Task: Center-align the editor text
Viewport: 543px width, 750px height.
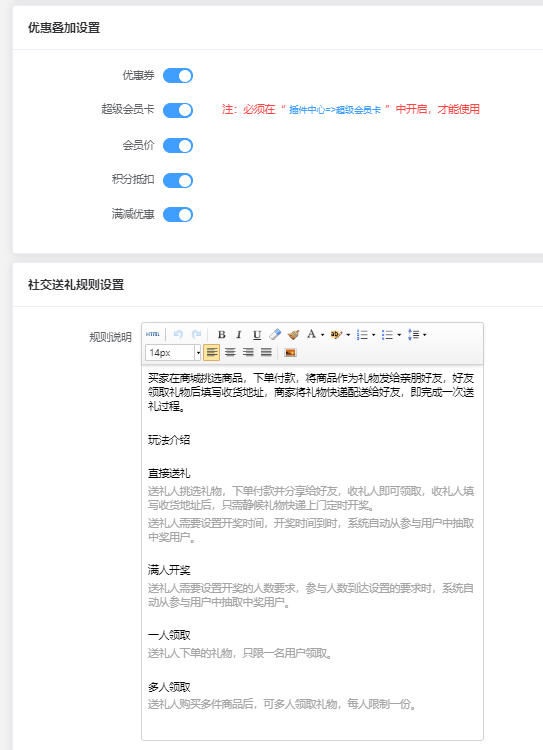Action: point(230,353)
